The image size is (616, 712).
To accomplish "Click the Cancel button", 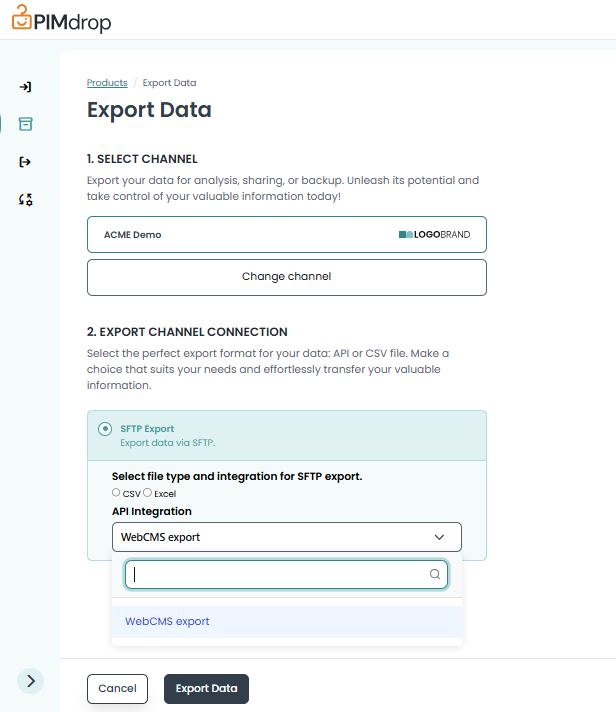I will click(x=117, y=689).
